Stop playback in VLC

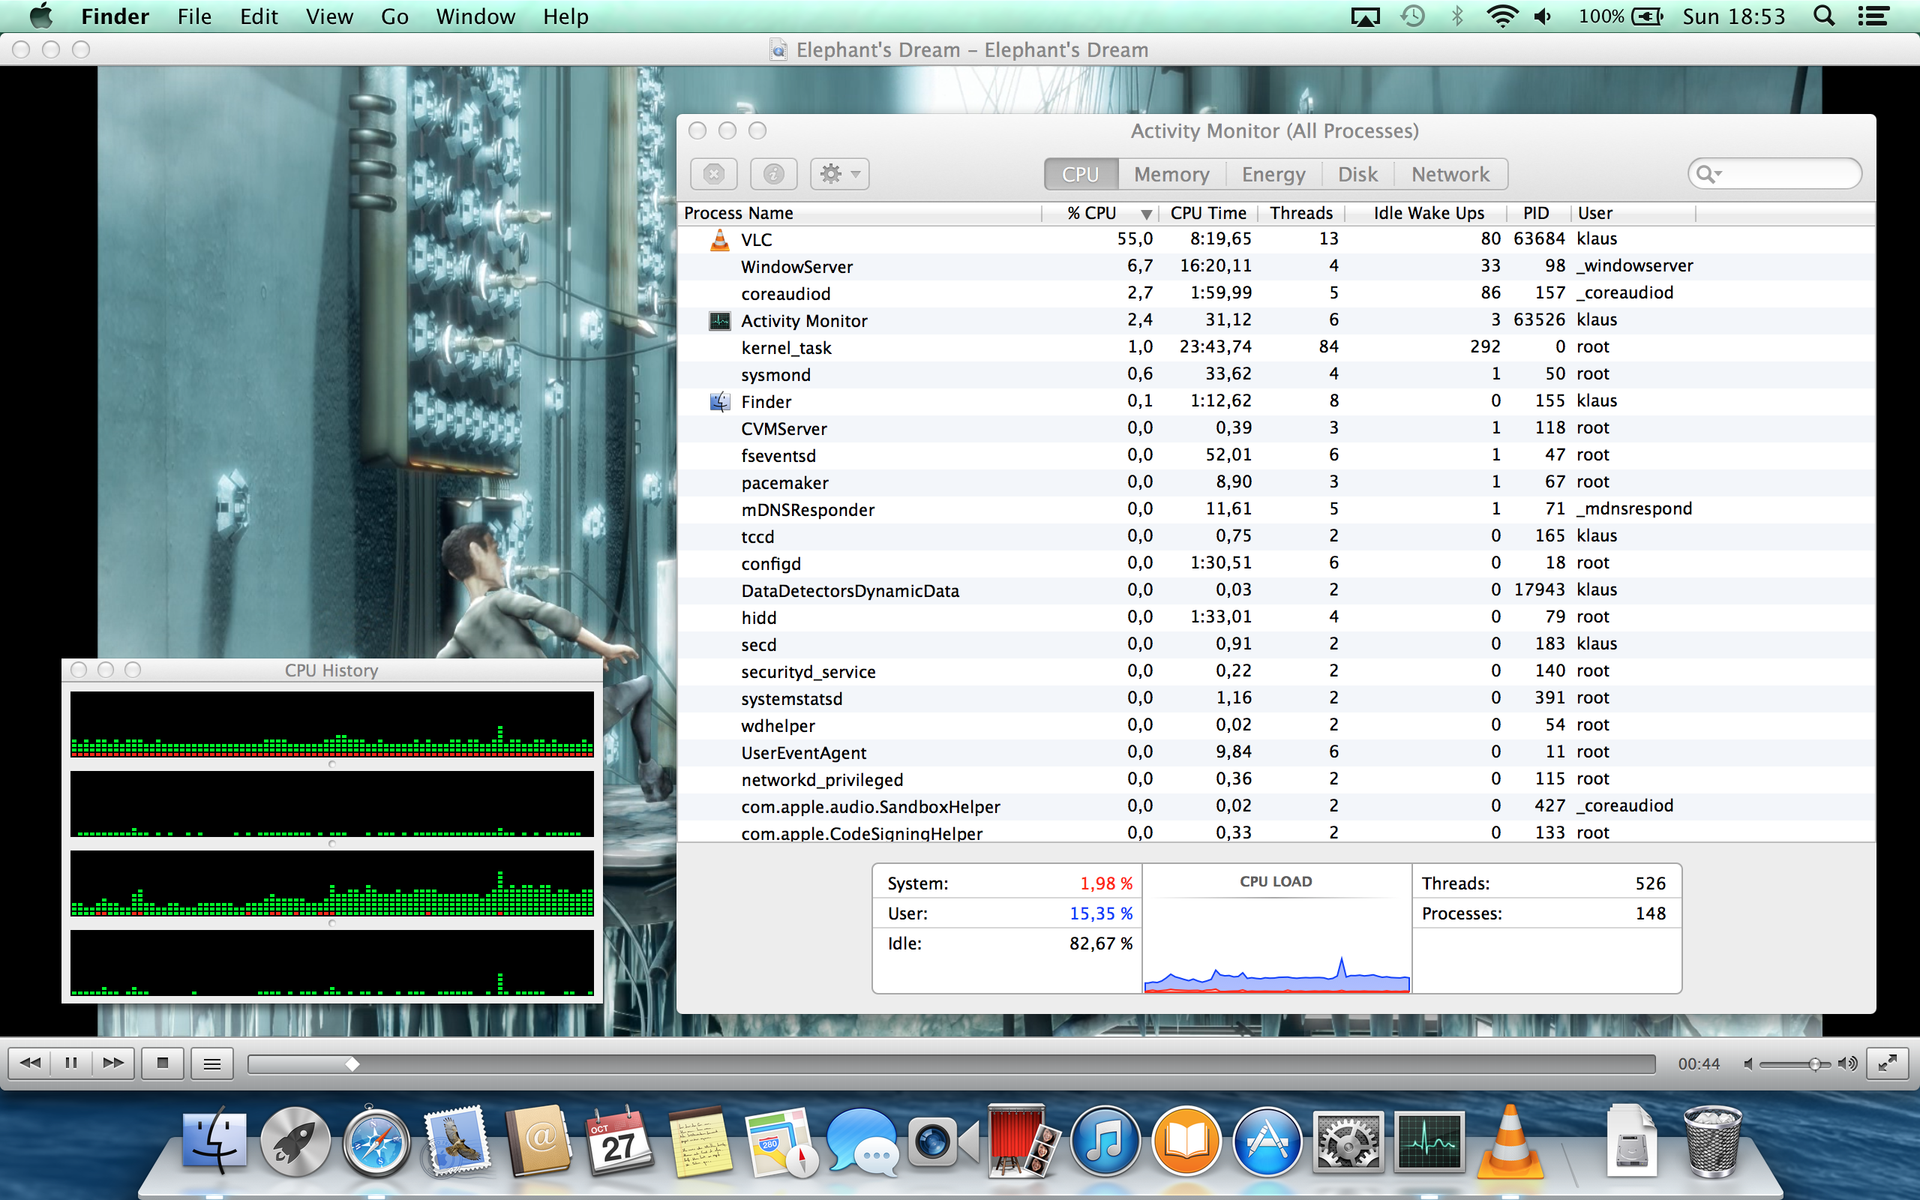[162, 1063]
